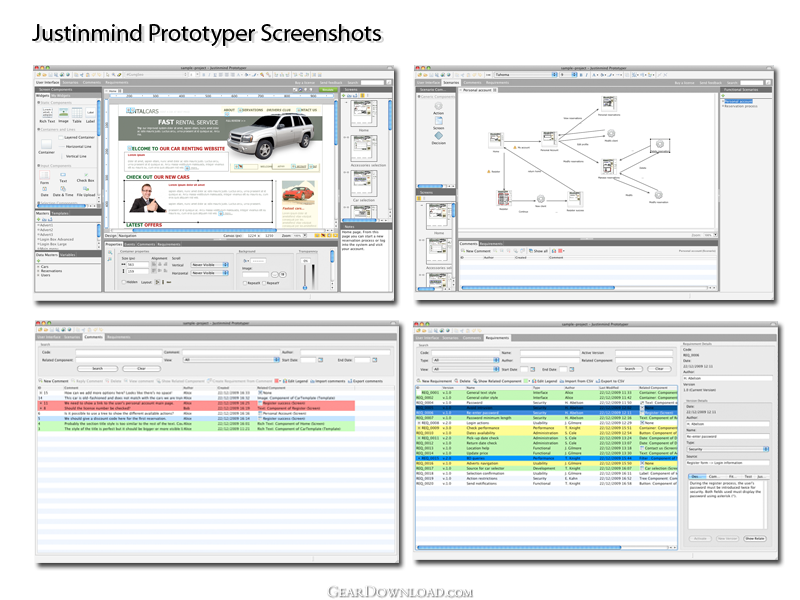Open Events tab next to Properties
Viewport: 800px width, 600px height.
[130, 244]
